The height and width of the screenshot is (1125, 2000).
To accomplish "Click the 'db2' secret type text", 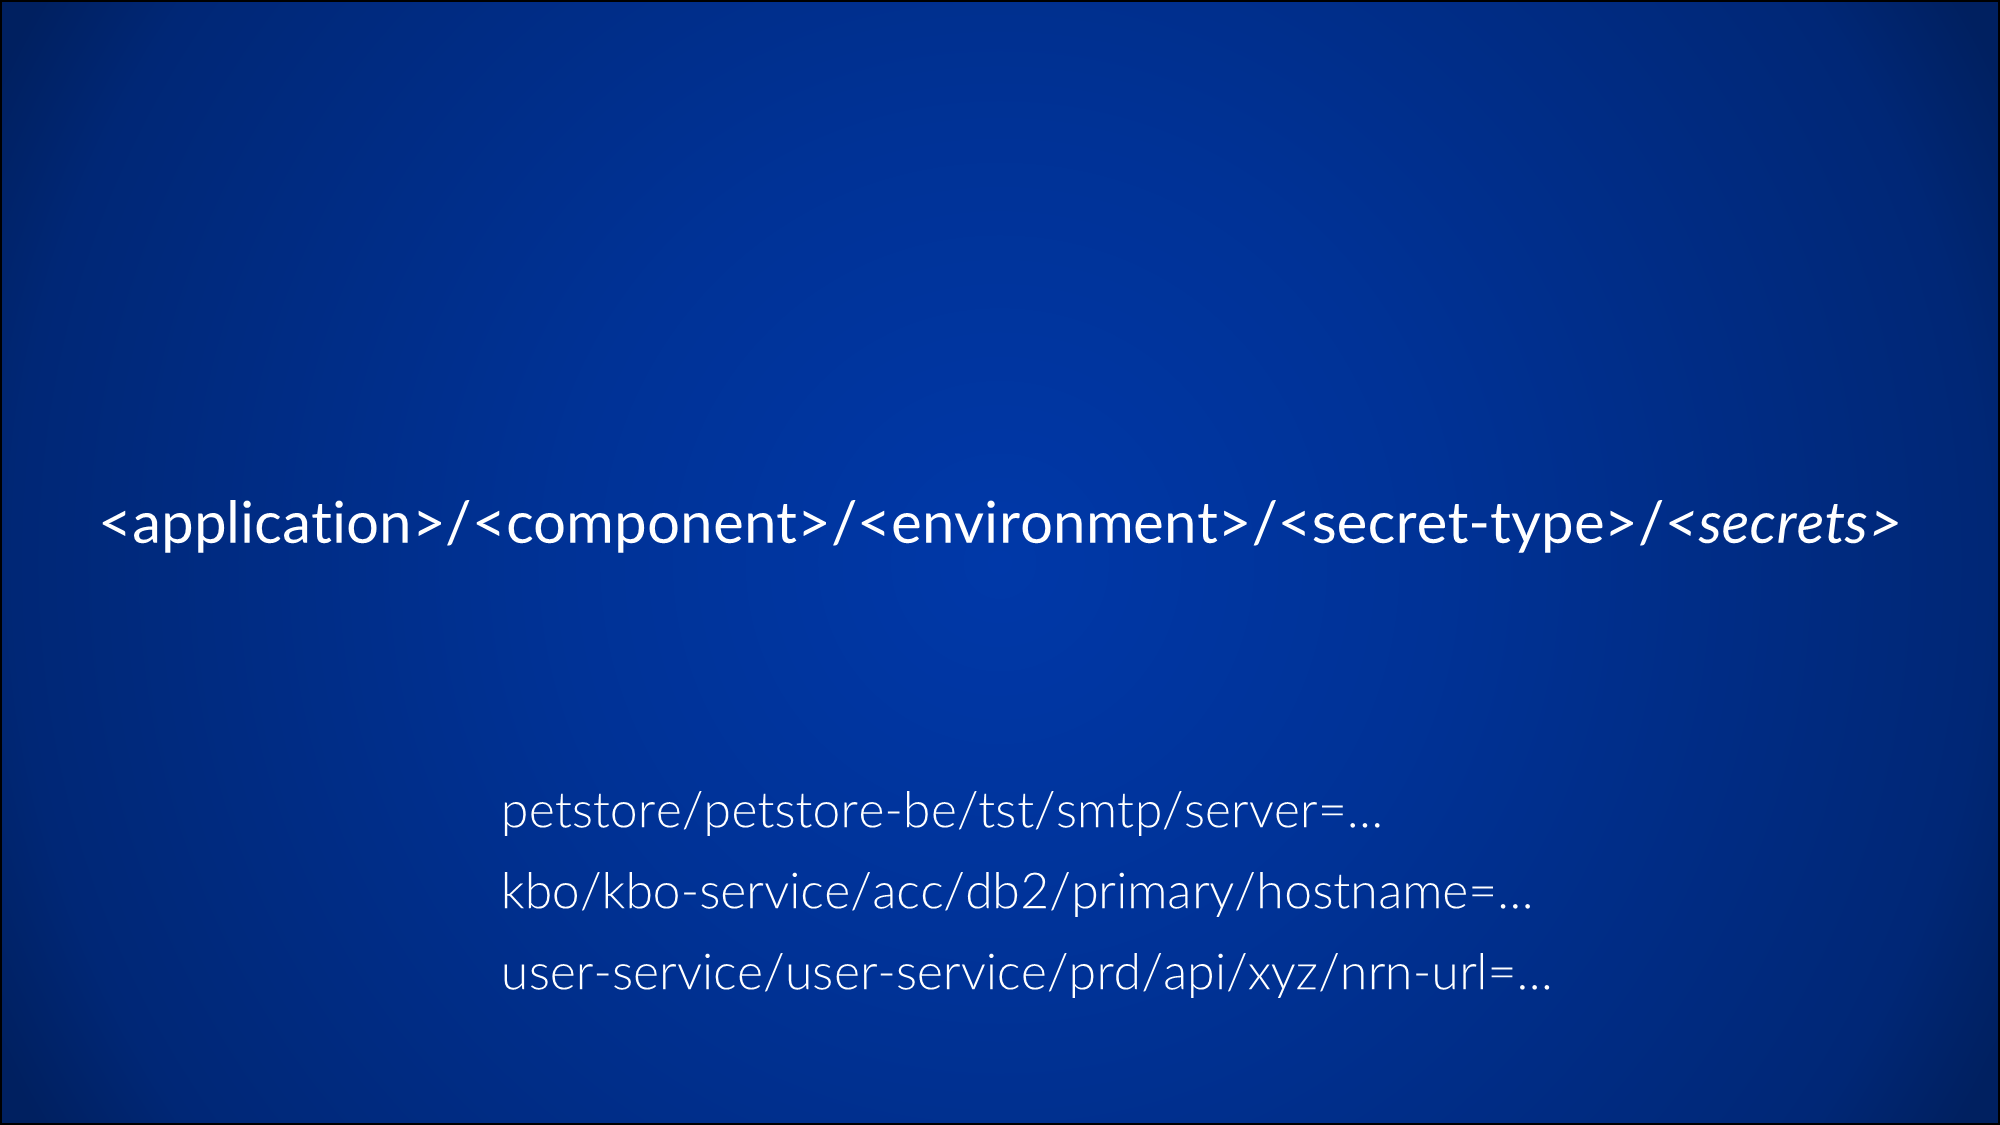I will (x=1006, y=892).
